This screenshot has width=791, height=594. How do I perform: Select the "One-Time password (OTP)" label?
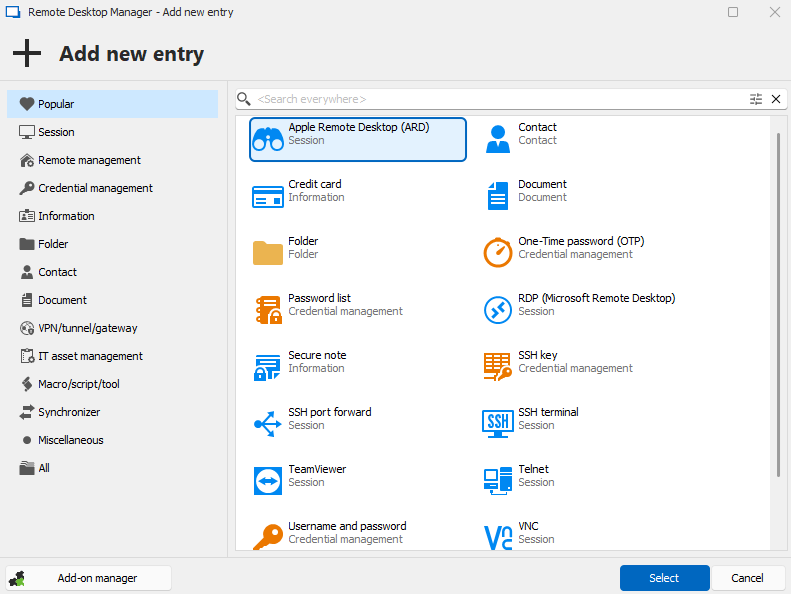tap(581, 241)
